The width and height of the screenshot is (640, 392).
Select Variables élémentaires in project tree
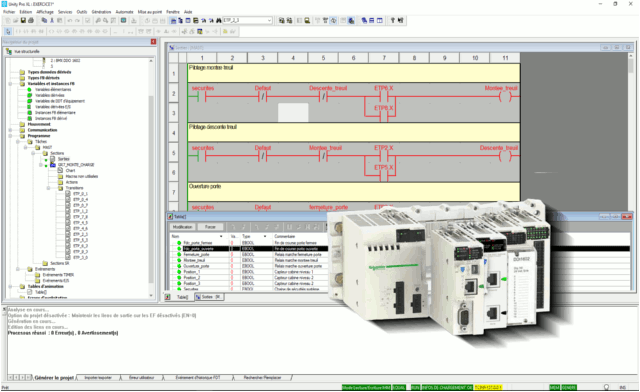tap(53, 89)
